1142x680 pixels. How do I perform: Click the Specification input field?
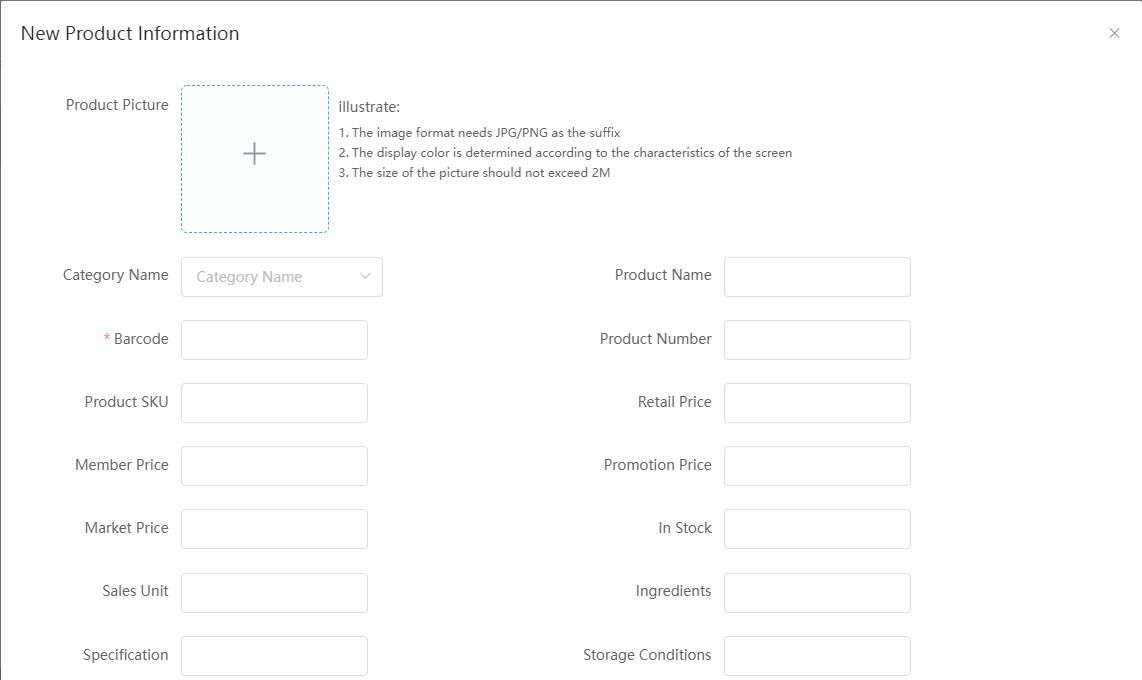point(274,656)
